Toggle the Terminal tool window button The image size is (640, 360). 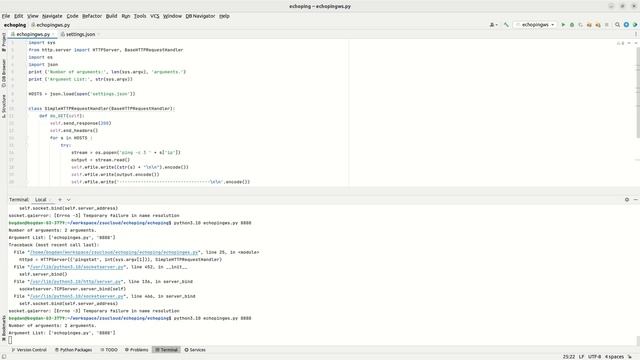point(166,350)
